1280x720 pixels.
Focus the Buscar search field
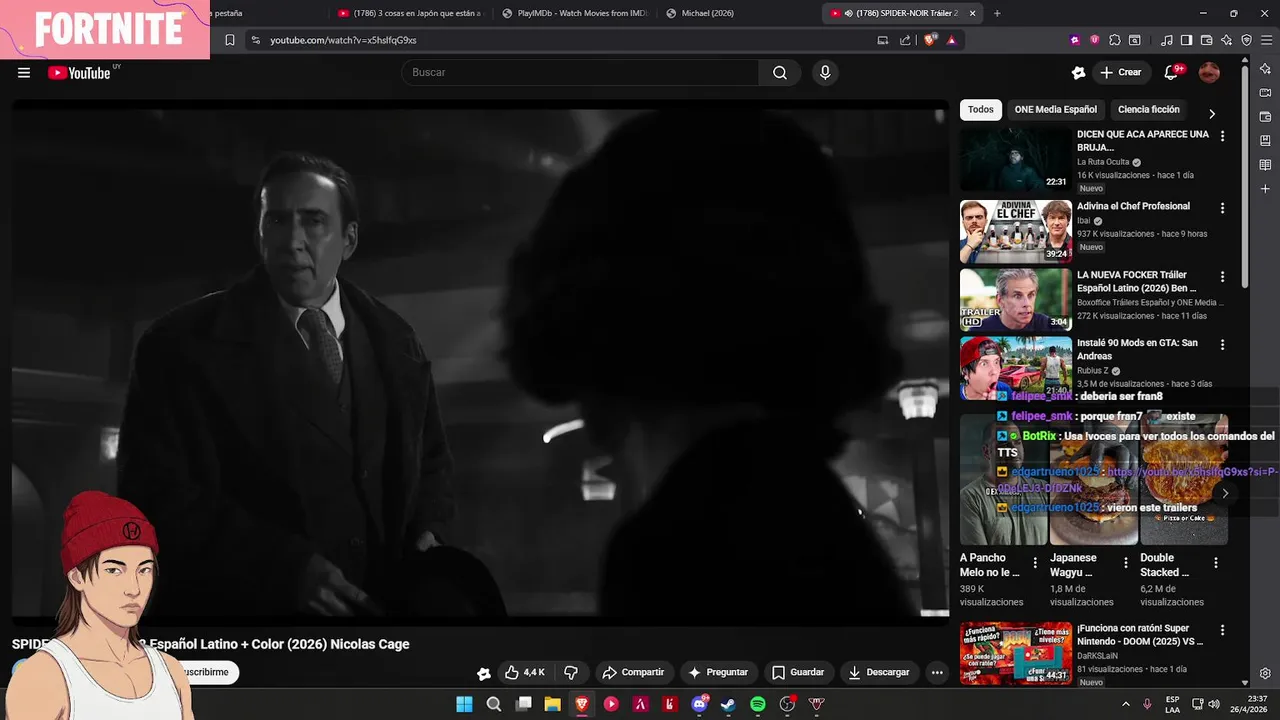581,72
